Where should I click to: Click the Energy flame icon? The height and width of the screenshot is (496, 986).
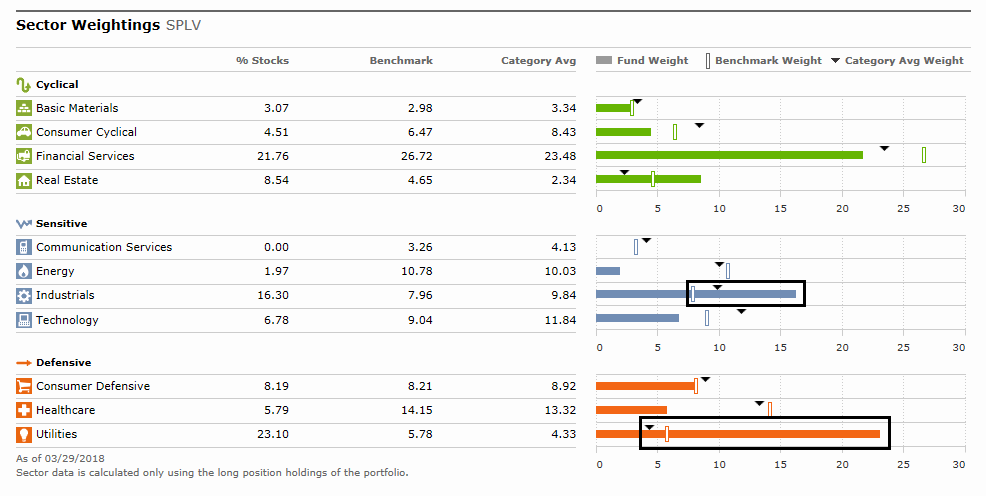click(24, 271)
